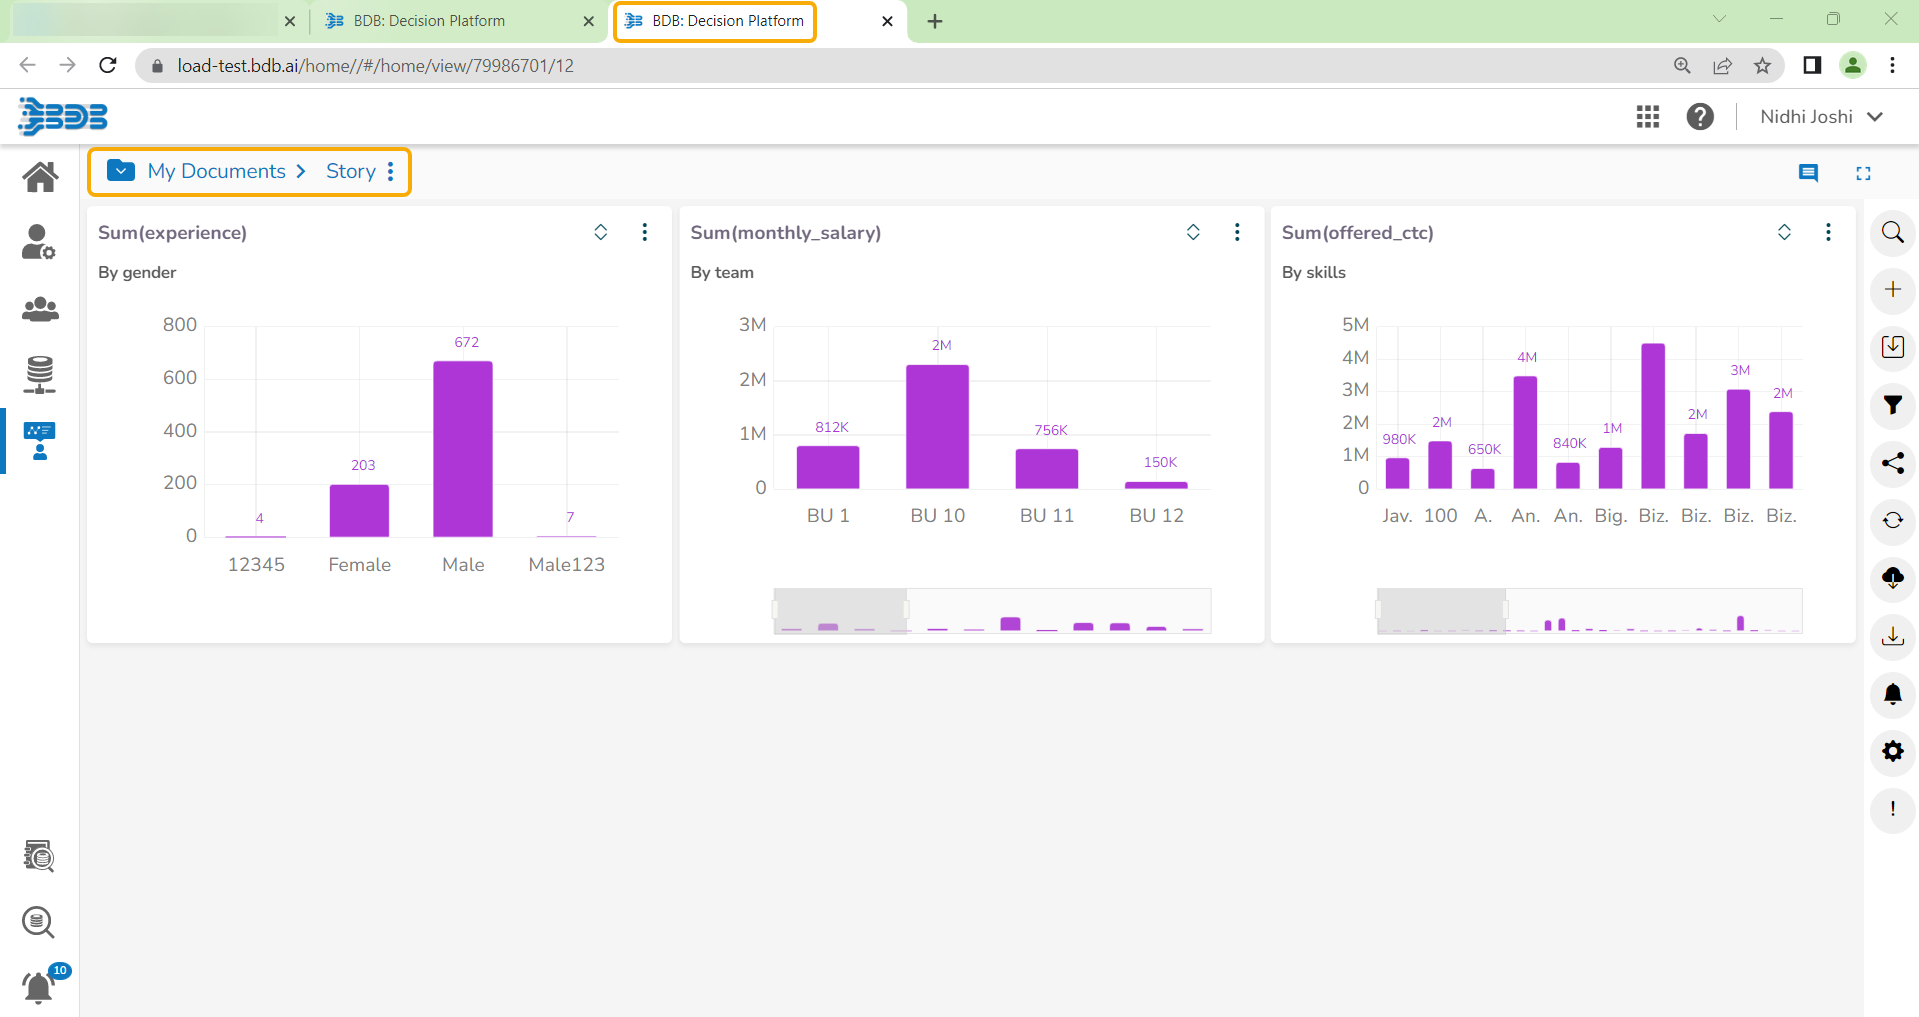Image resolution: width=1919 pixels, height=1017 pixels.
Task: Open the comments chat icon
Action: point(1808,173)
